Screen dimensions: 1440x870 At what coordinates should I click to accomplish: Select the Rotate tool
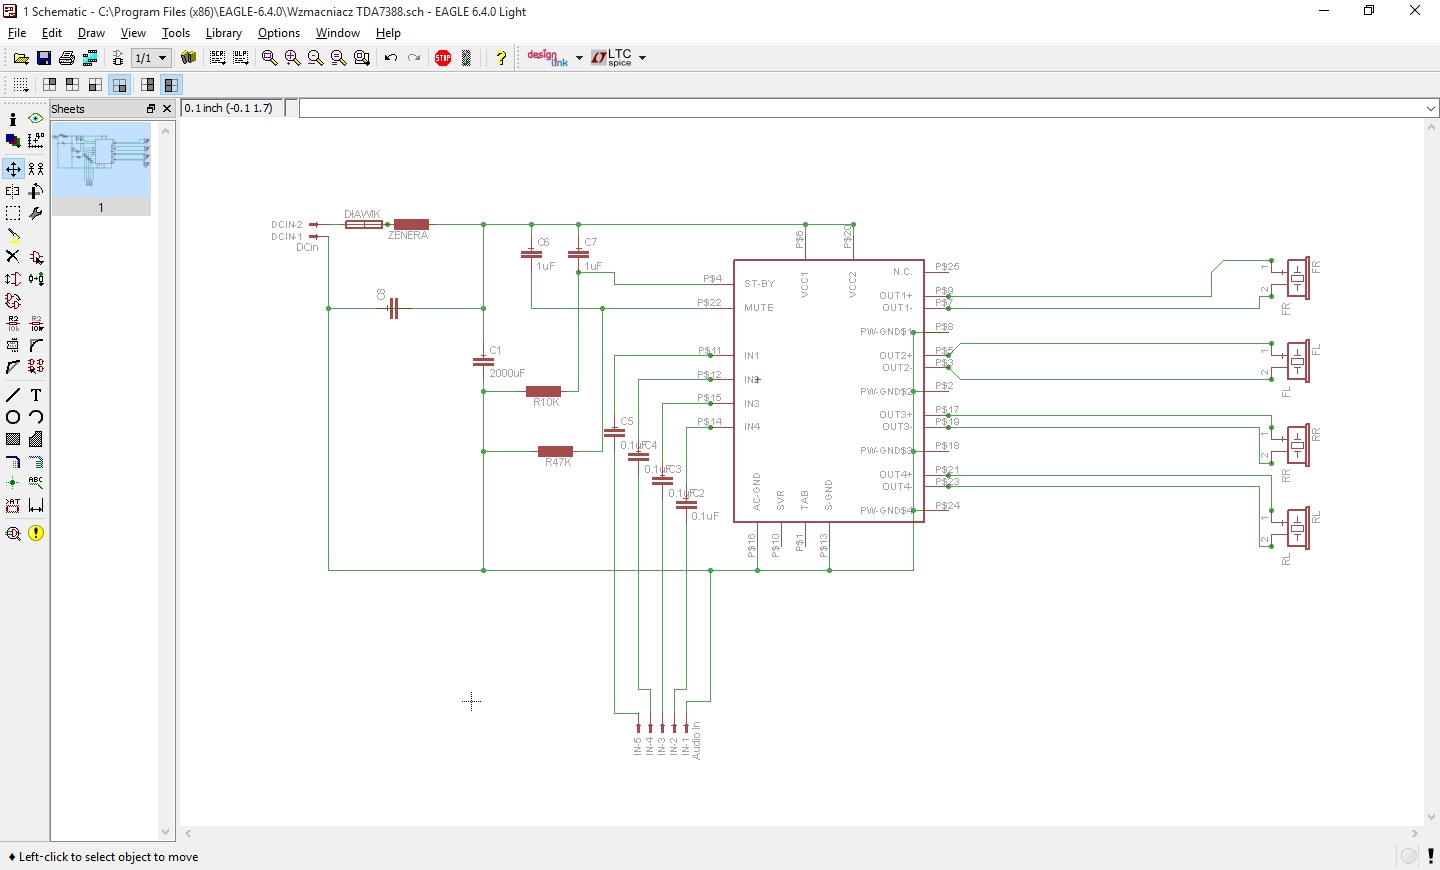click(x=36, y=191)
